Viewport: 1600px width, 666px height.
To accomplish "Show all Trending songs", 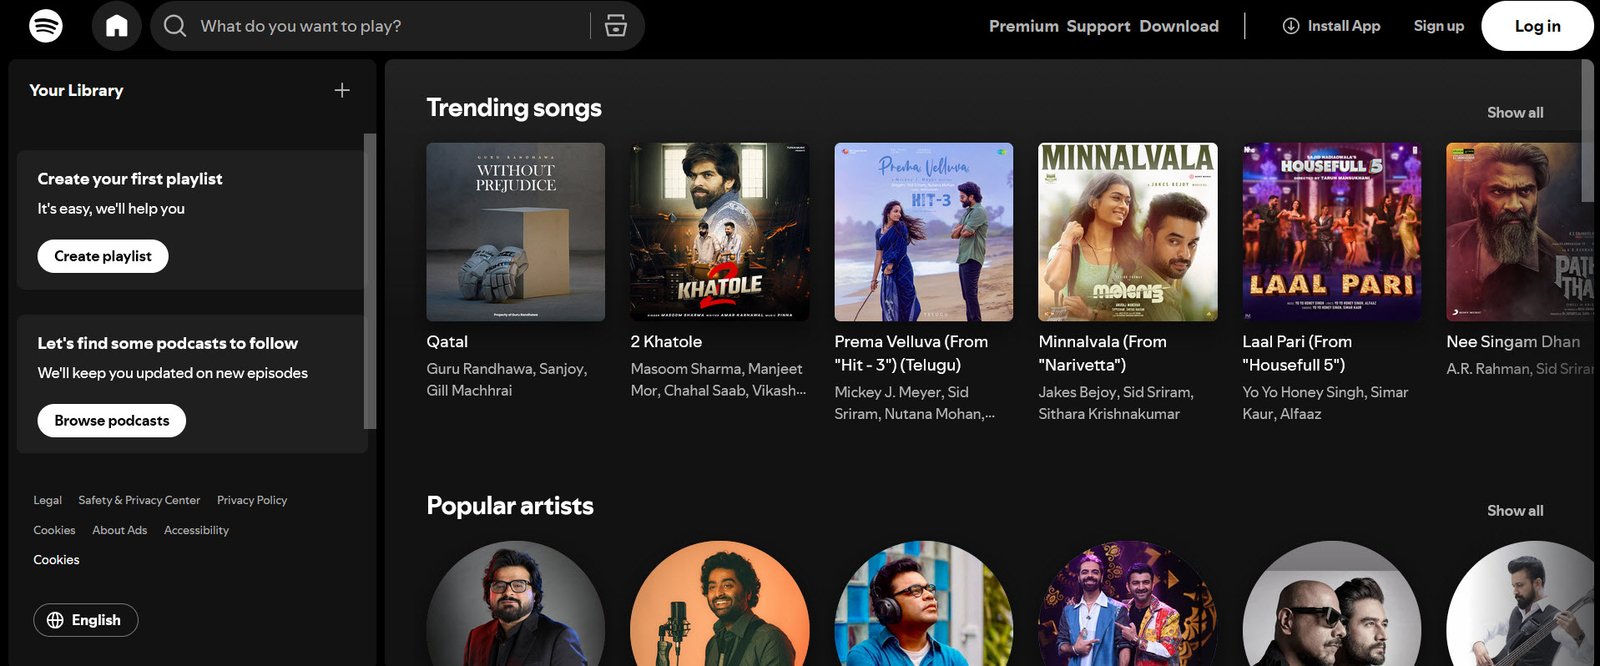I will (1515, 113).
